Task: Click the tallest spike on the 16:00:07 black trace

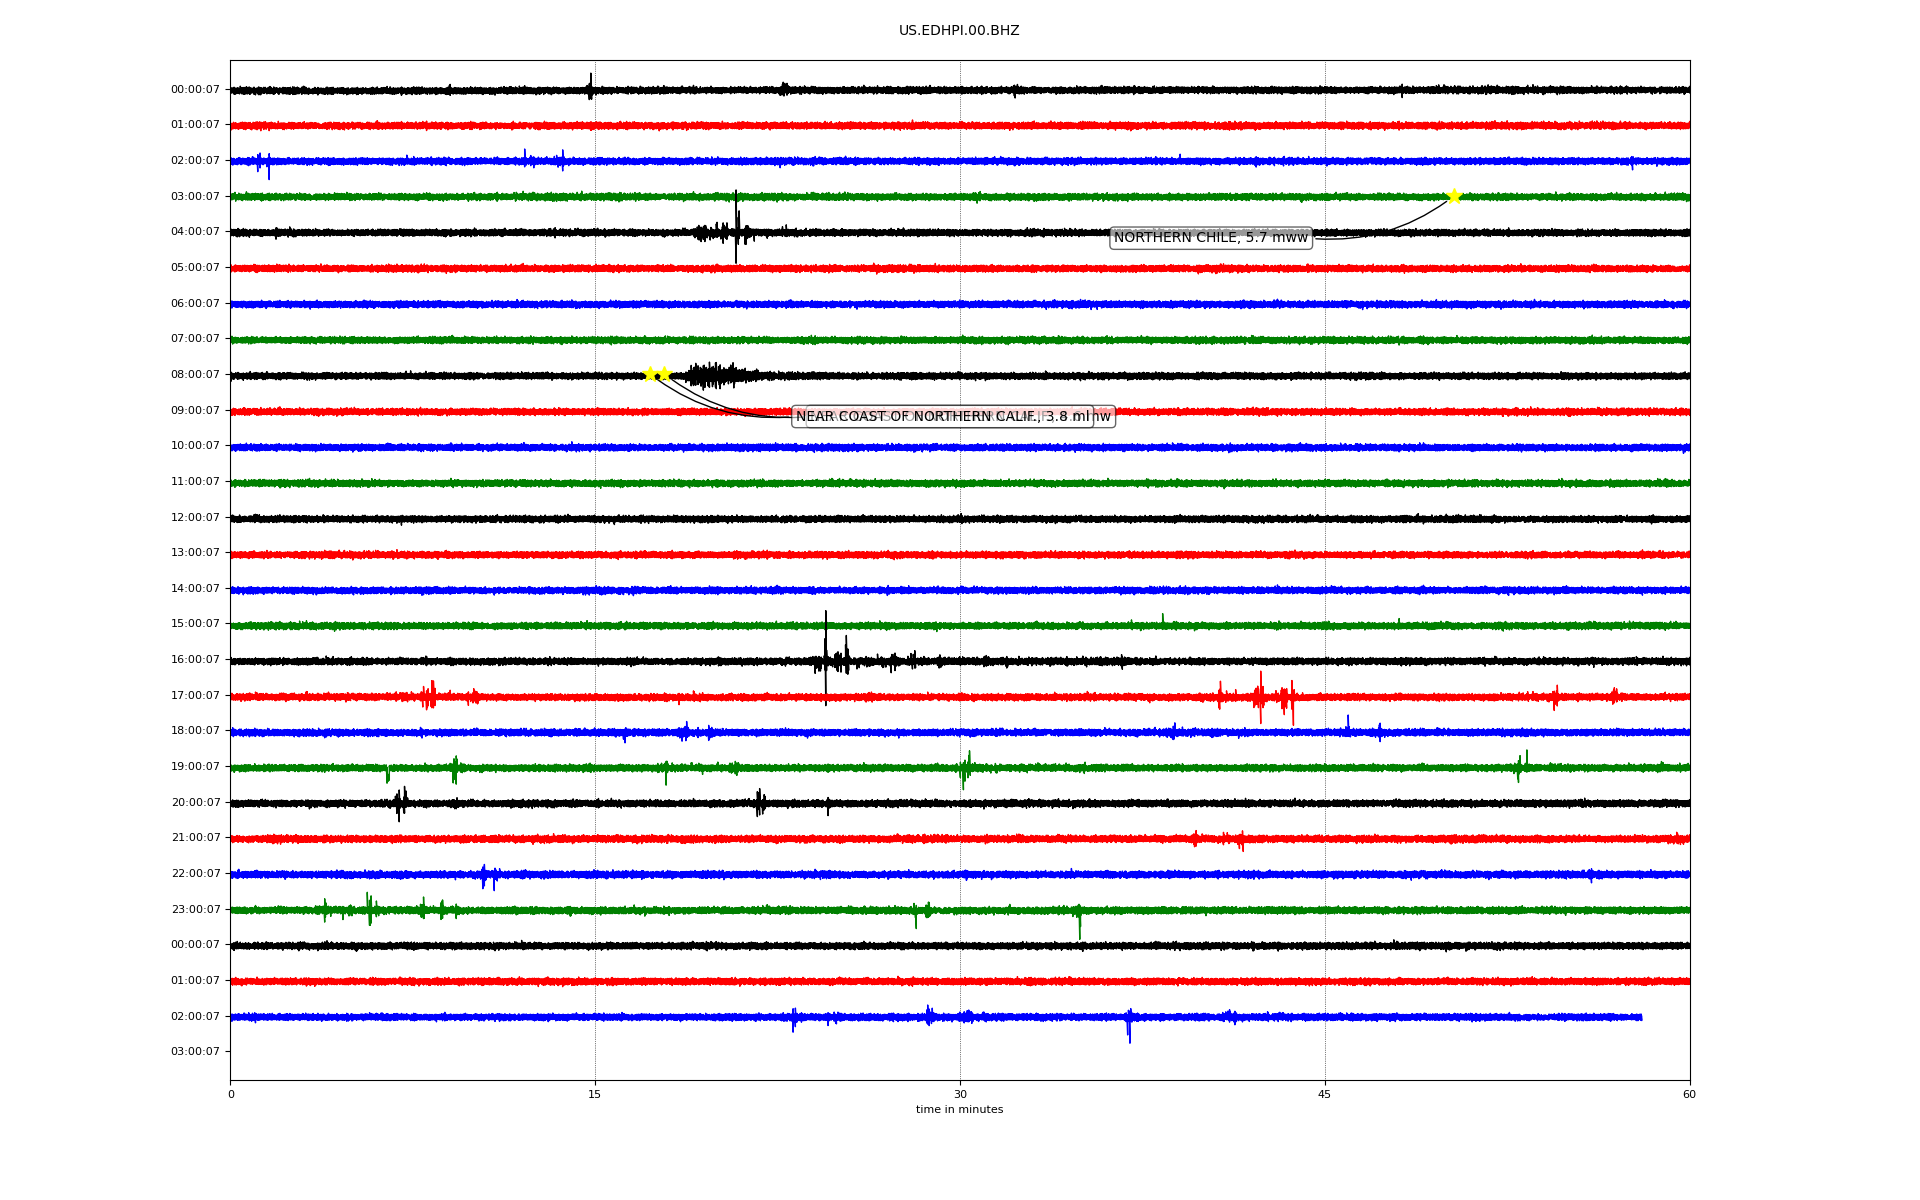Action: click(826, 658)
